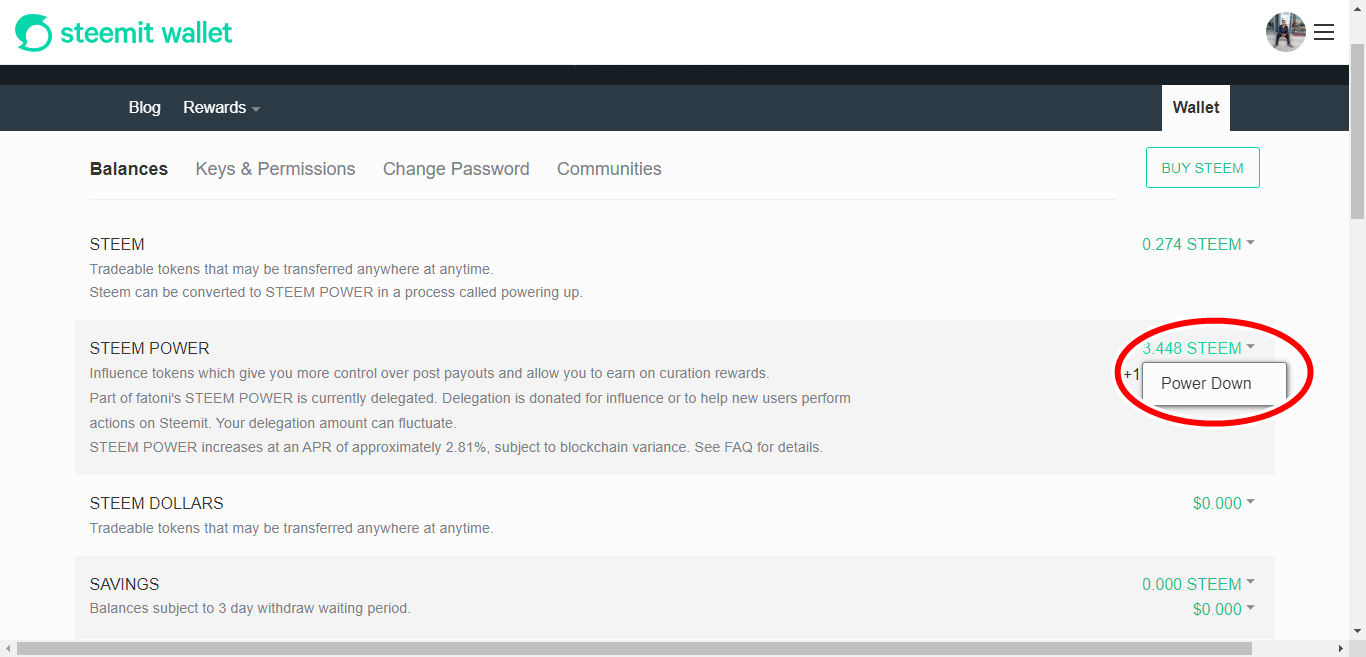Image resolution: width=1366 pixels, height=657 pixels.
Task: Expand the 0.274 STEEM balance dropdown
Action: 1198,244
